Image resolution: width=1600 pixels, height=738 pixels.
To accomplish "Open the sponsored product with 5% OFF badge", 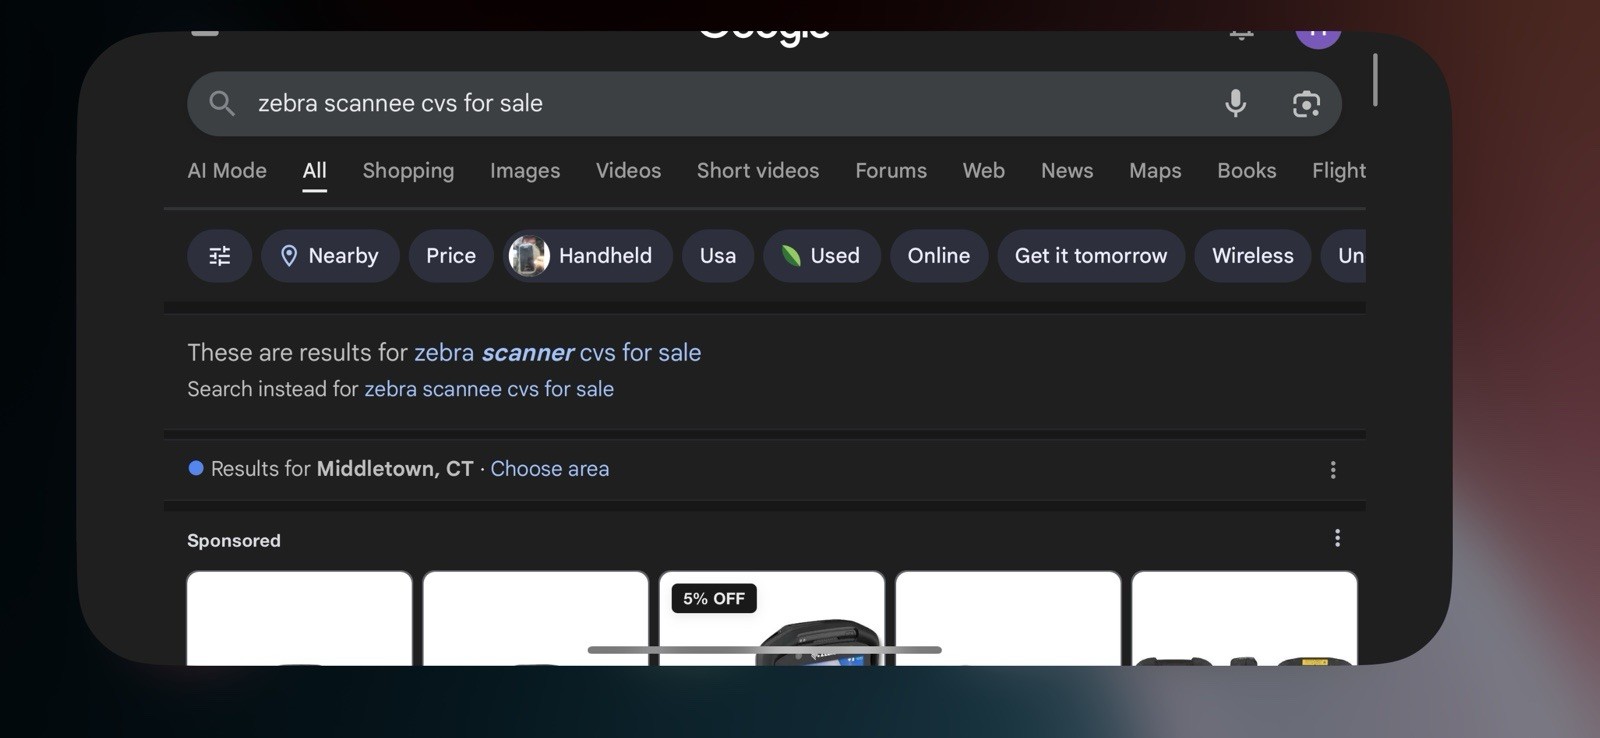I will click(772, 618).
